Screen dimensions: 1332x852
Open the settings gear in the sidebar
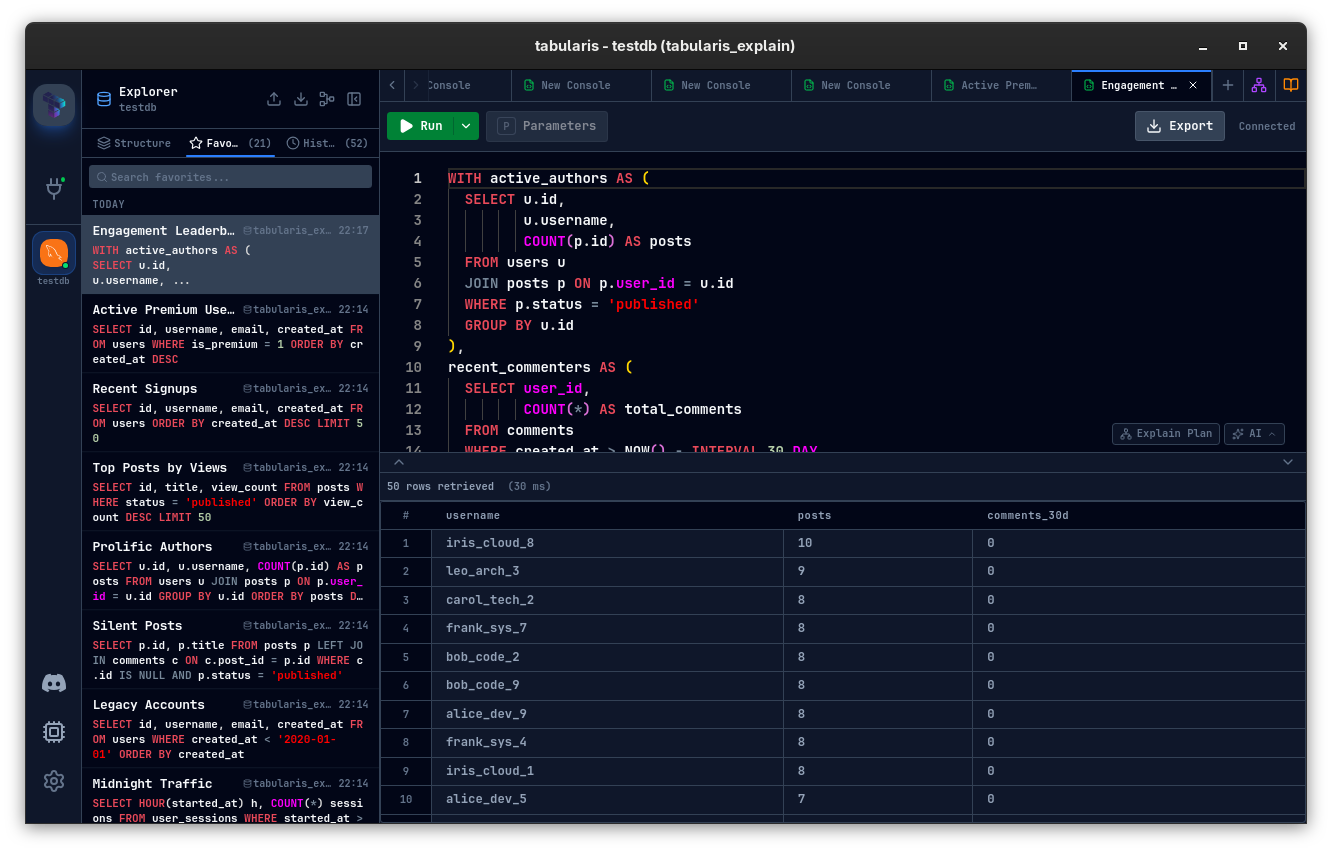pos(53,781)
